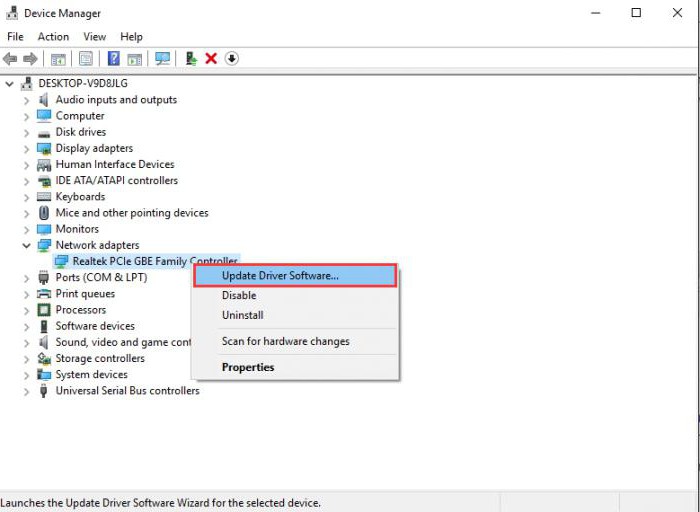The image size is (700, 512).
Task: Click the Scan for hardware changes monitor icon
Action: click(x=162, y=59)
